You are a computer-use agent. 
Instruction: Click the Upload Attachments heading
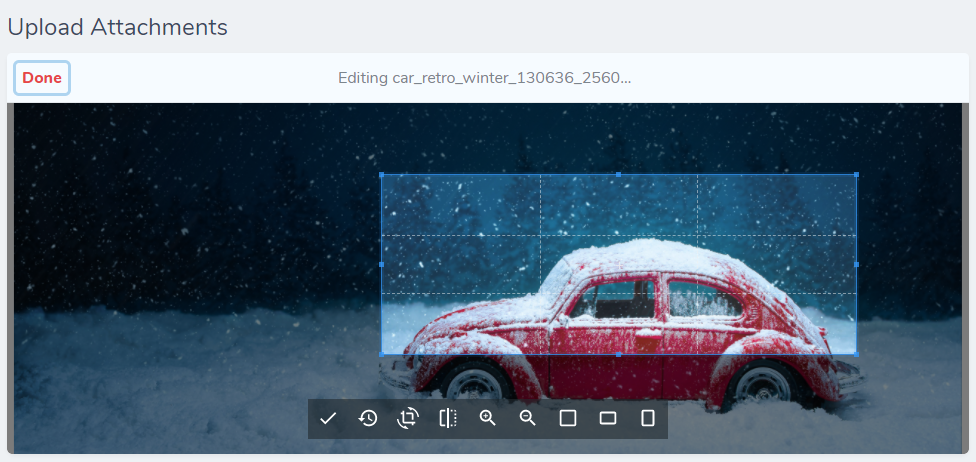coord(118,27)
